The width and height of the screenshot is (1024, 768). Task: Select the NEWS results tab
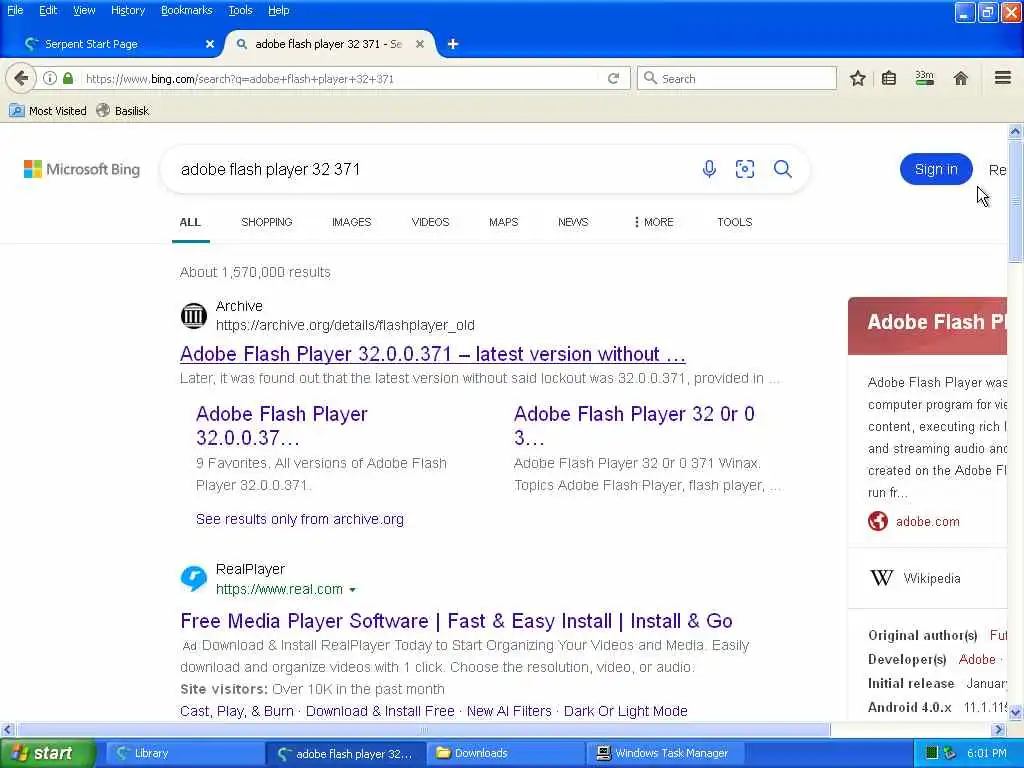click(x=573, y=222)
